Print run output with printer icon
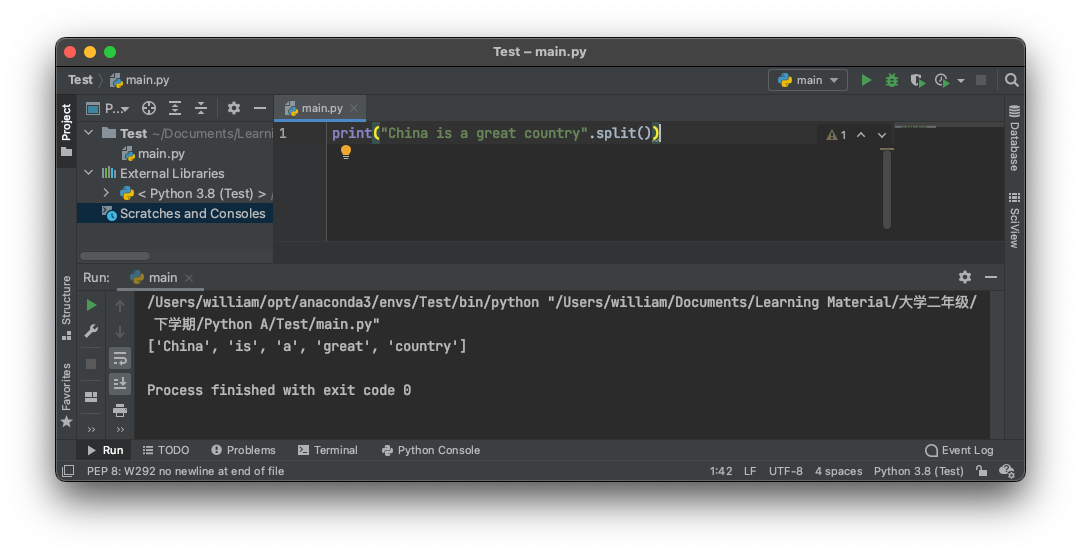Viewport: 1081px width, 555px height. click(120, 410)
